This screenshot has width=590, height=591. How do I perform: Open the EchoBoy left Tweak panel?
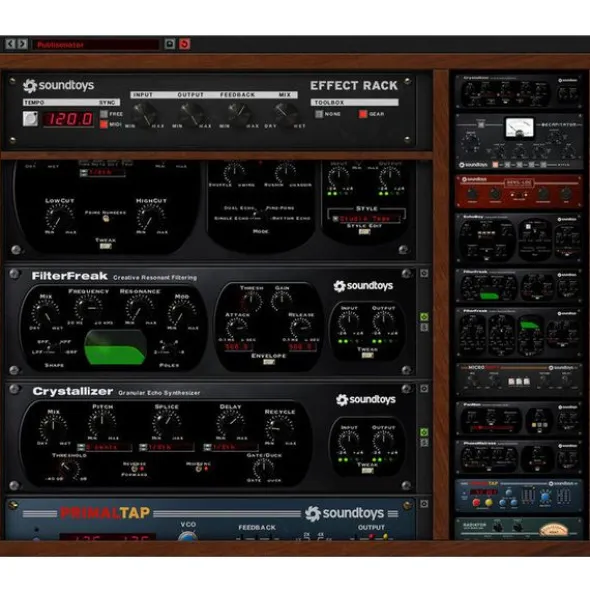(x=105, y=246)
